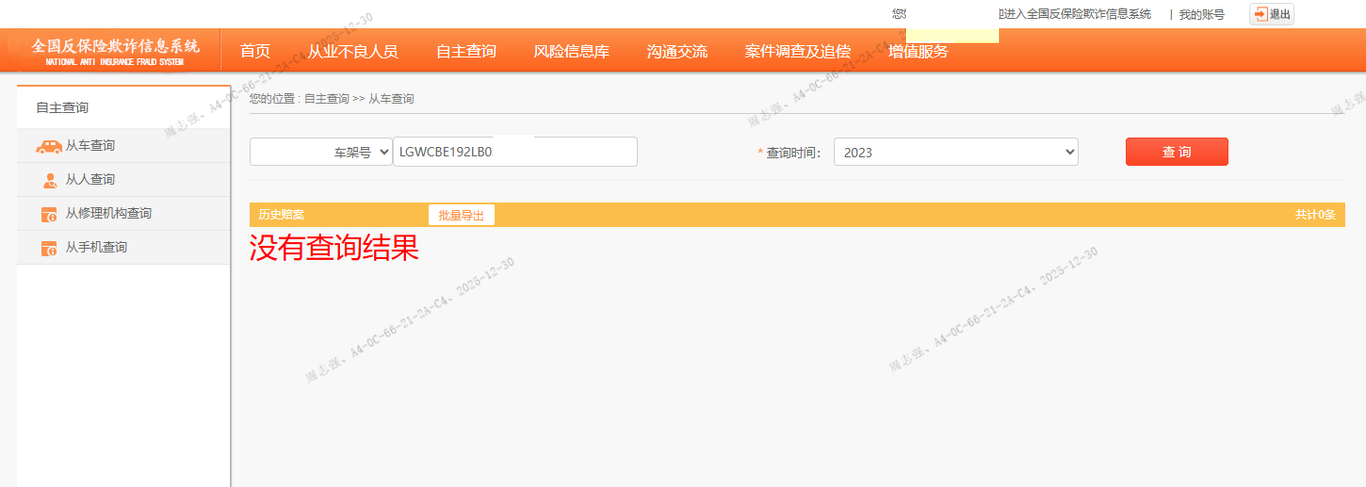This screenshot has height=487, width=1366.
Task: Click the 批量导出 button
Action: tap(461, 215)
